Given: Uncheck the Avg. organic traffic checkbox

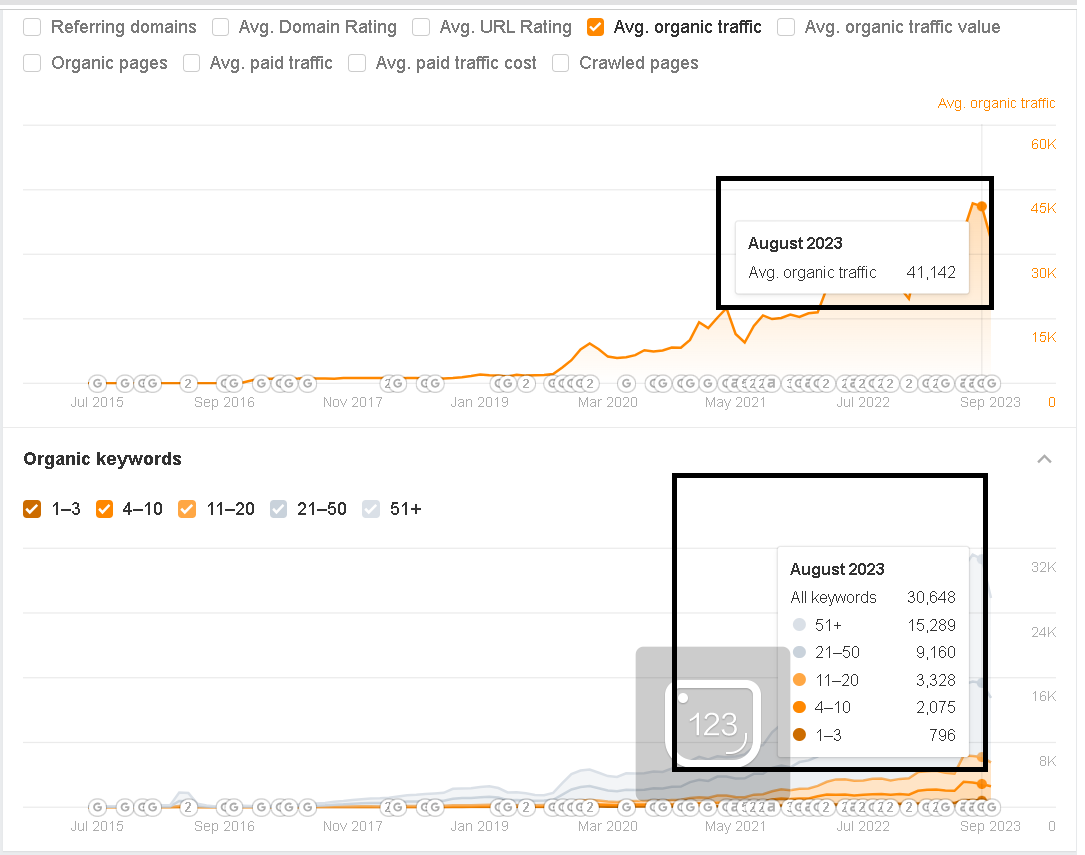Looking at the screenshot, I should point(596,27).
